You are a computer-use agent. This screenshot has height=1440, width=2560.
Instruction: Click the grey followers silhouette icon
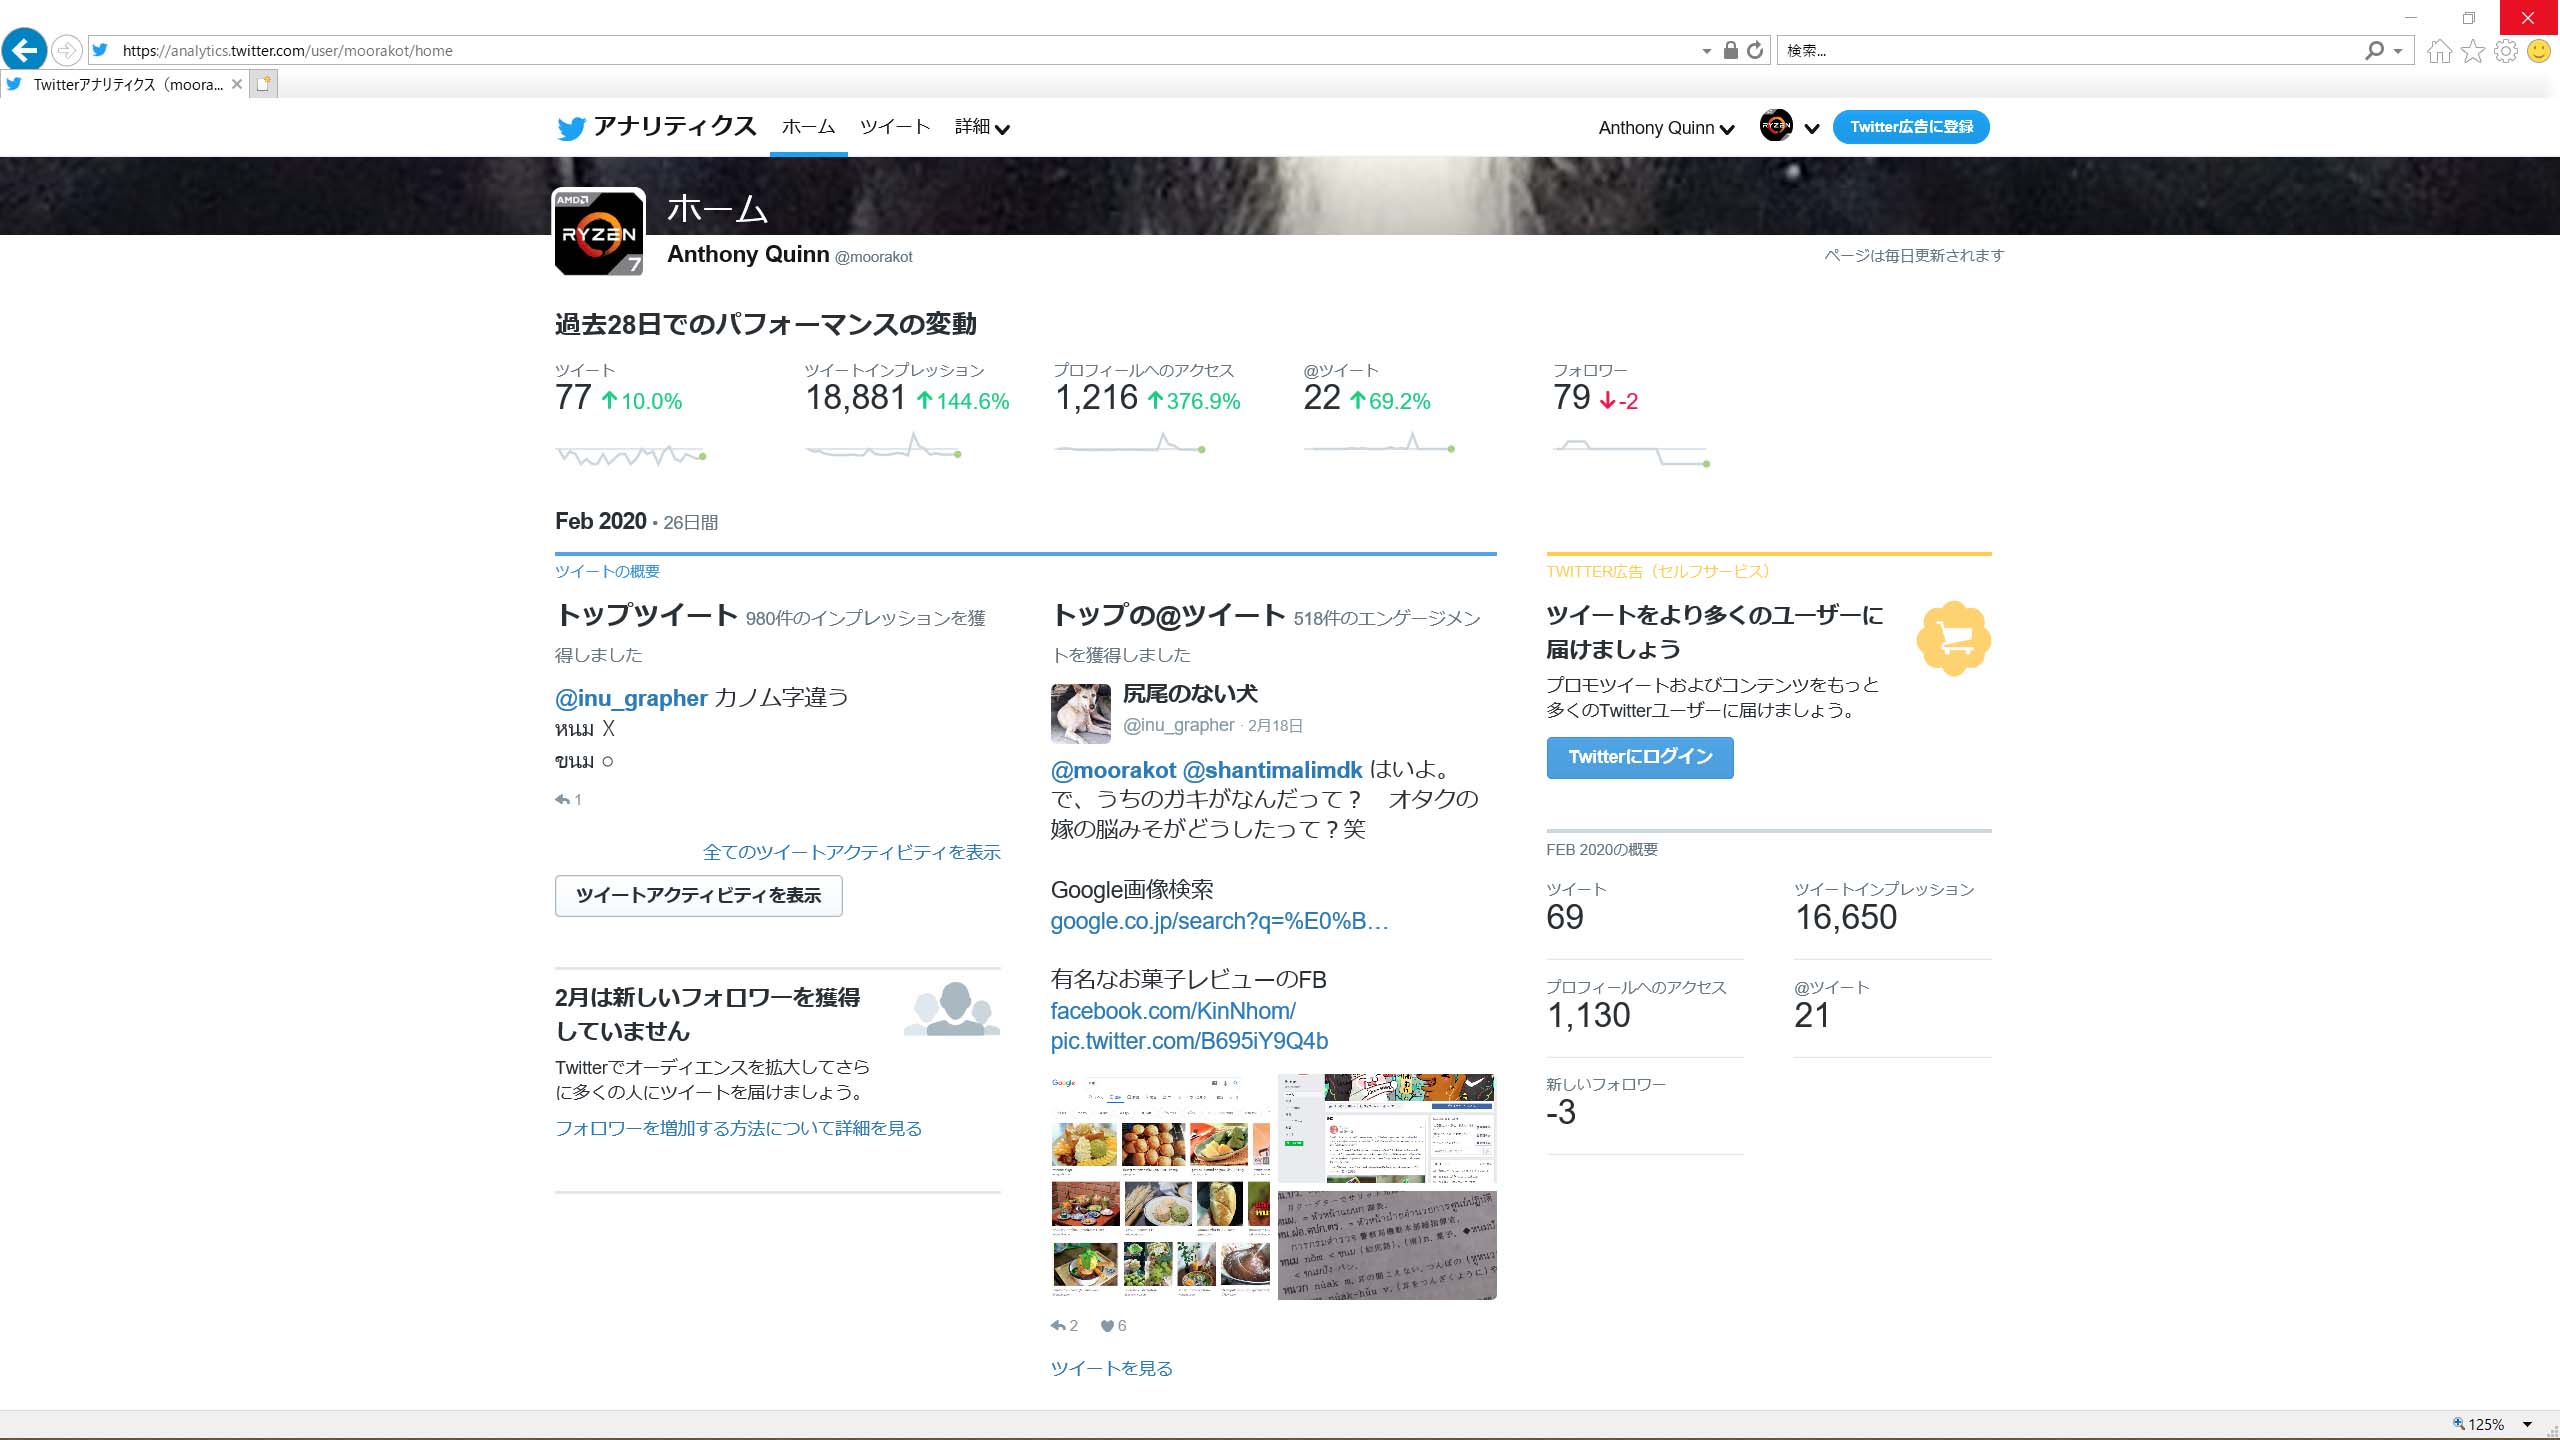click(x=952, y=1009)
